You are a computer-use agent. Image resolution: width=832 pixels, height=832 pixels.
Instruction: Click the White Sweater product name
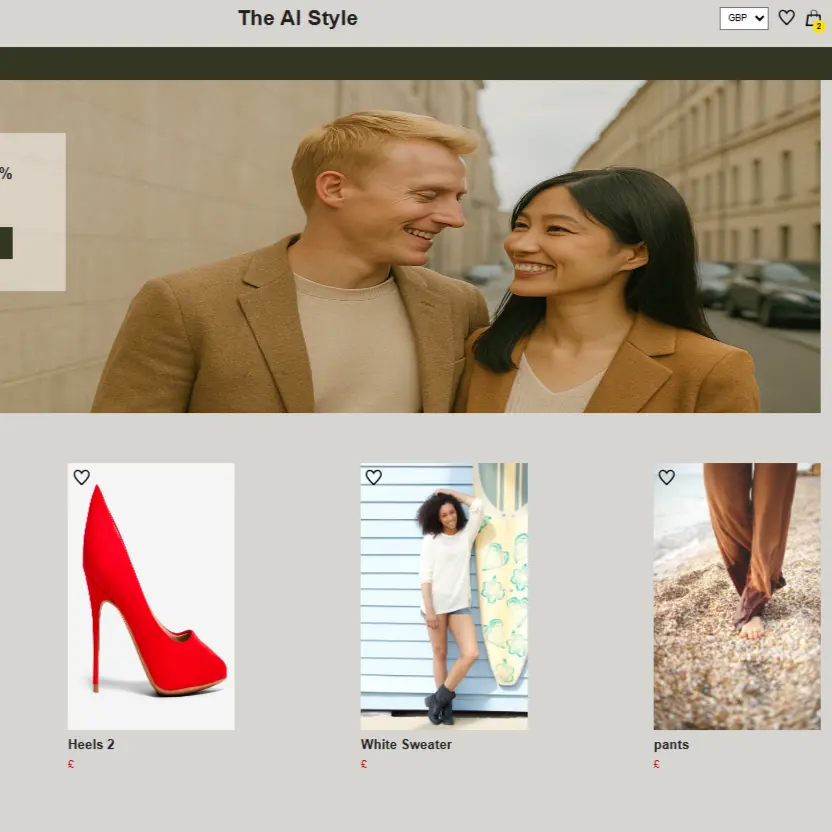[x=406, y=744]
